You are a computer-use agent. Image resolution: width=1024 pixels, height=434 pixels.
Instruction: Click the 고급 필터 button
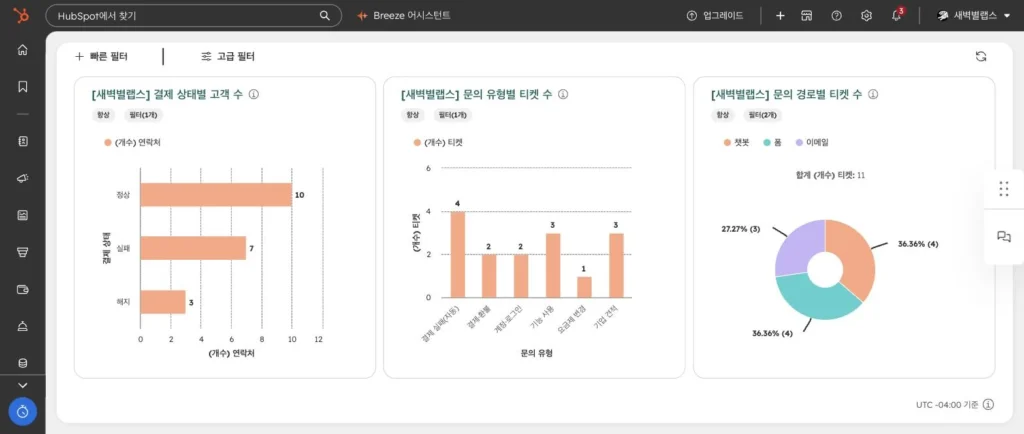228,57
